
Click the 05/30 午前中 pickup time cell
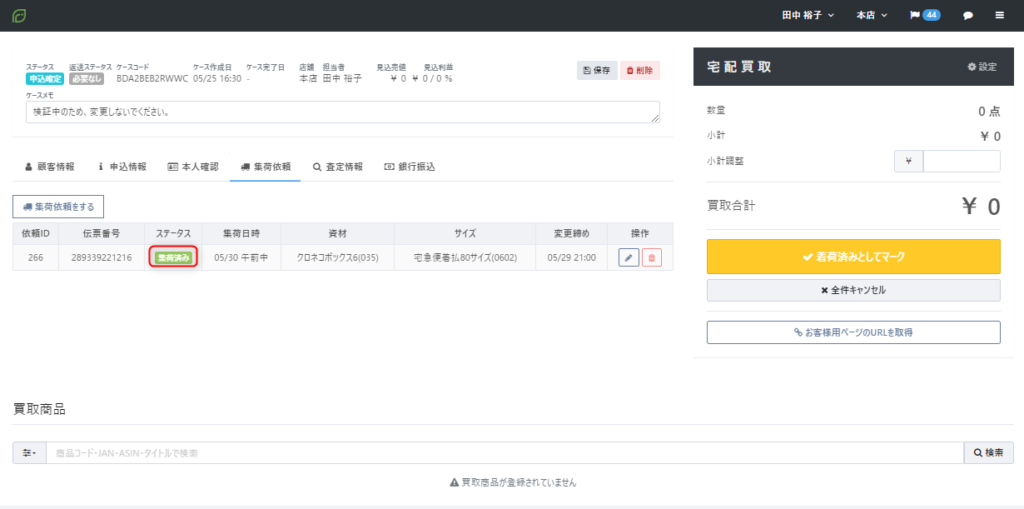tap(241, 257)
